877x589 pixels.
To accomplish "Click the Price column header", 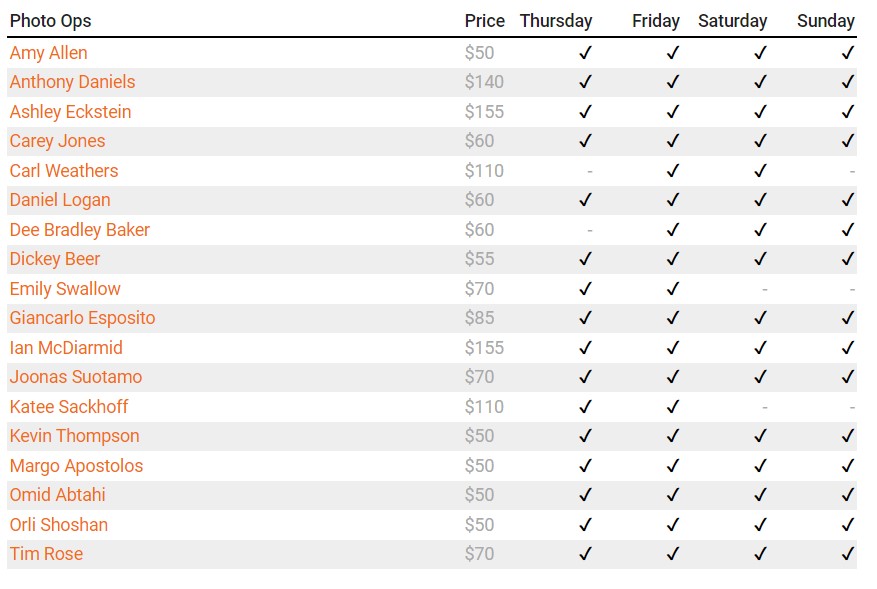I will point(484,21).
